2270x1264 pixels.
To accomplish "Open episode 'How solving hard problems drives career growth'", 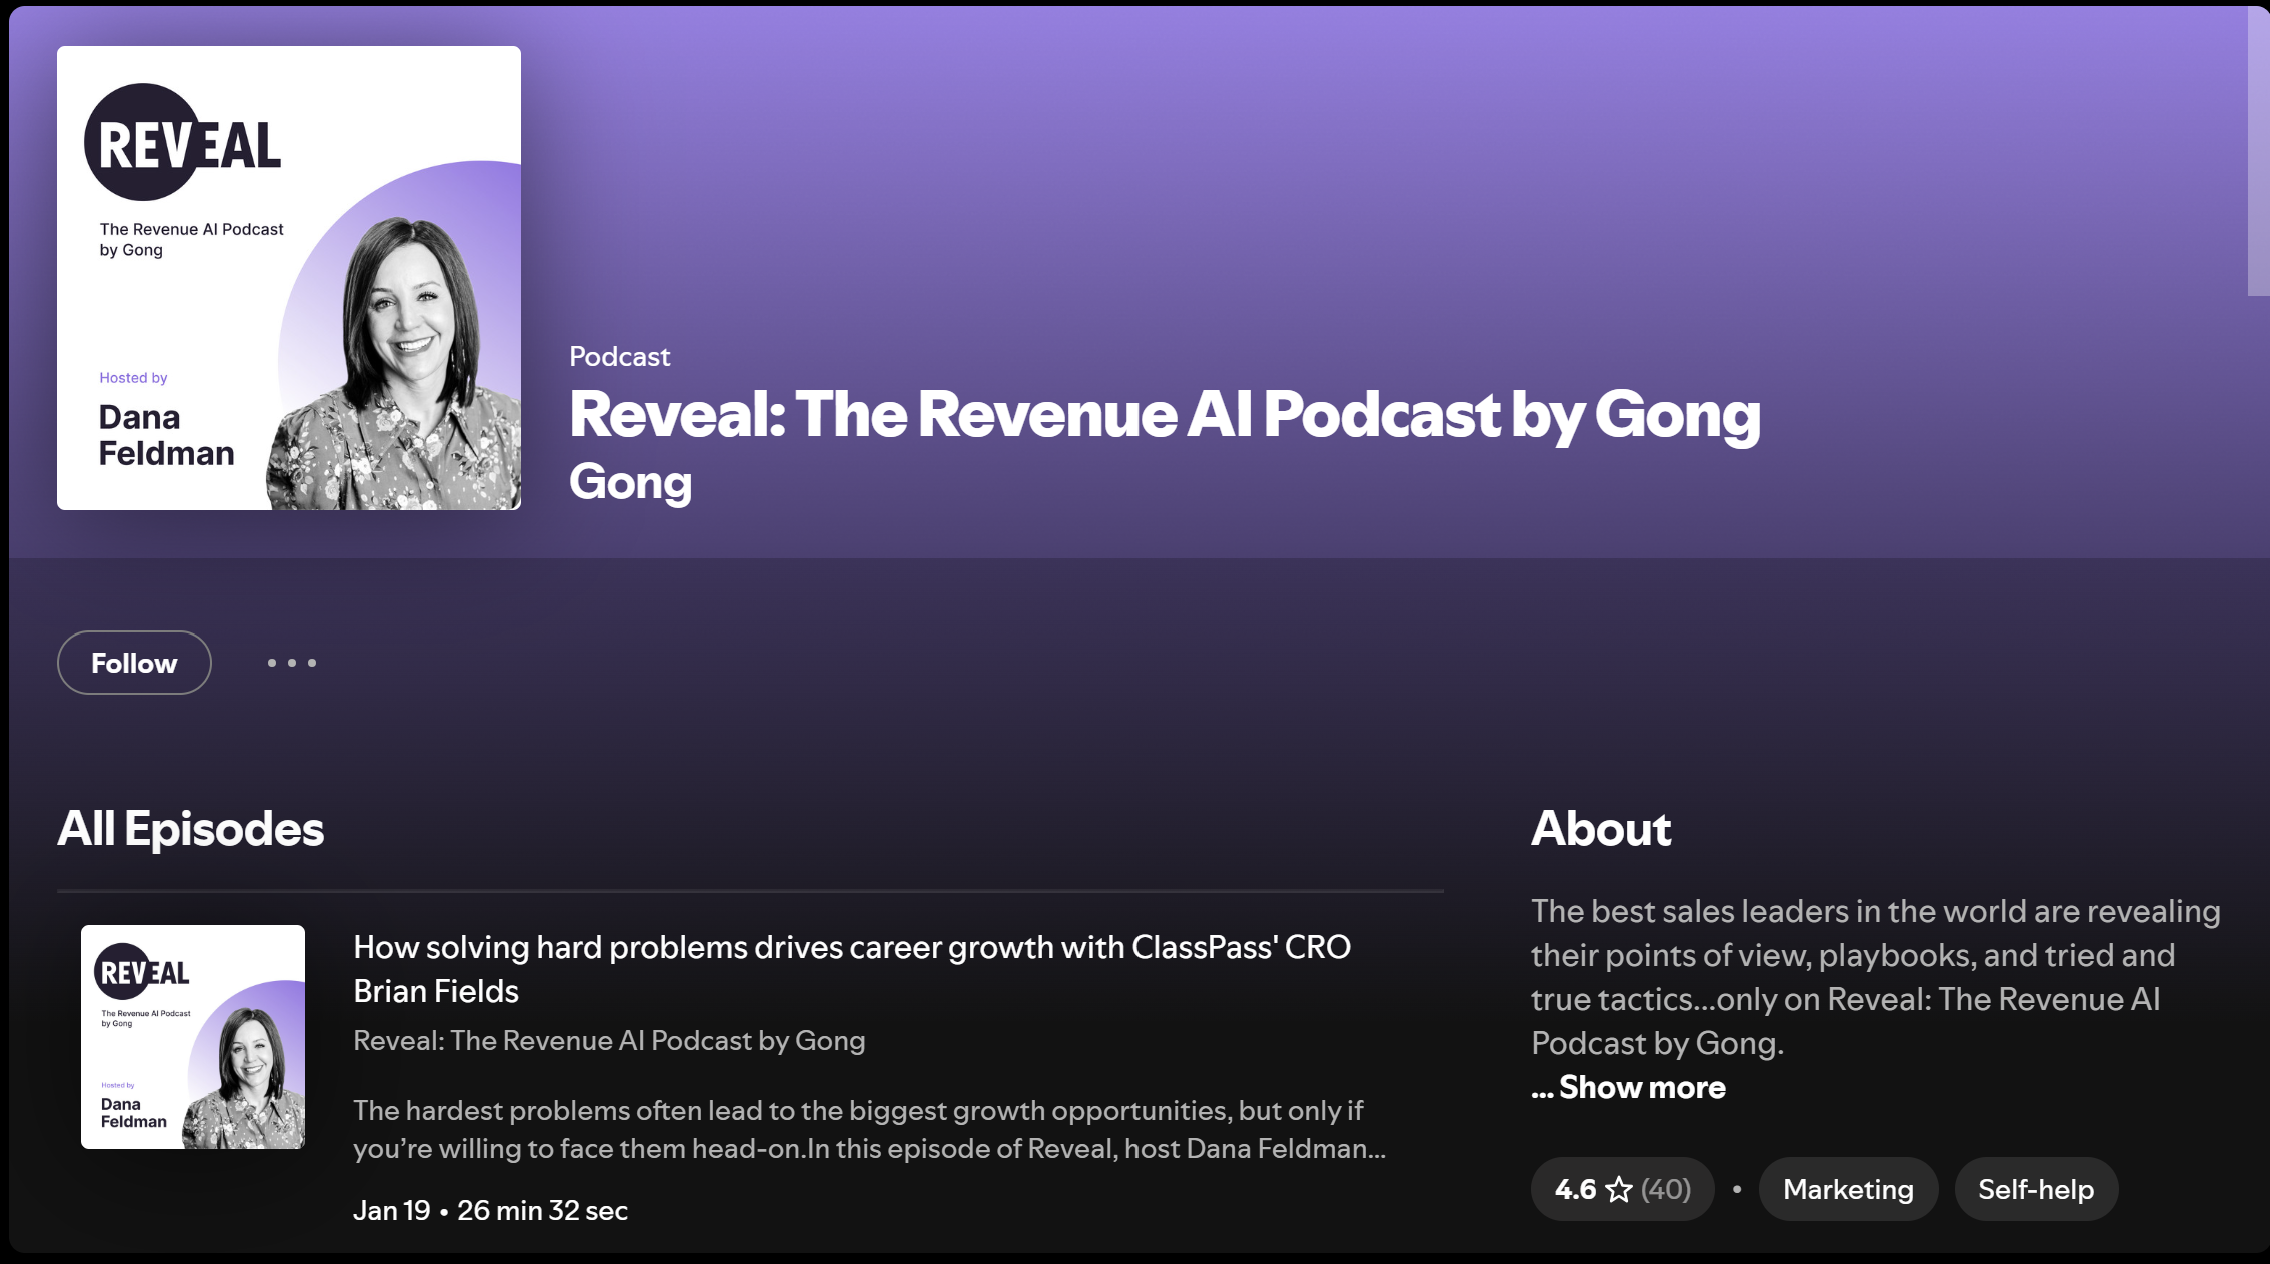I will [x=852, y=969].
